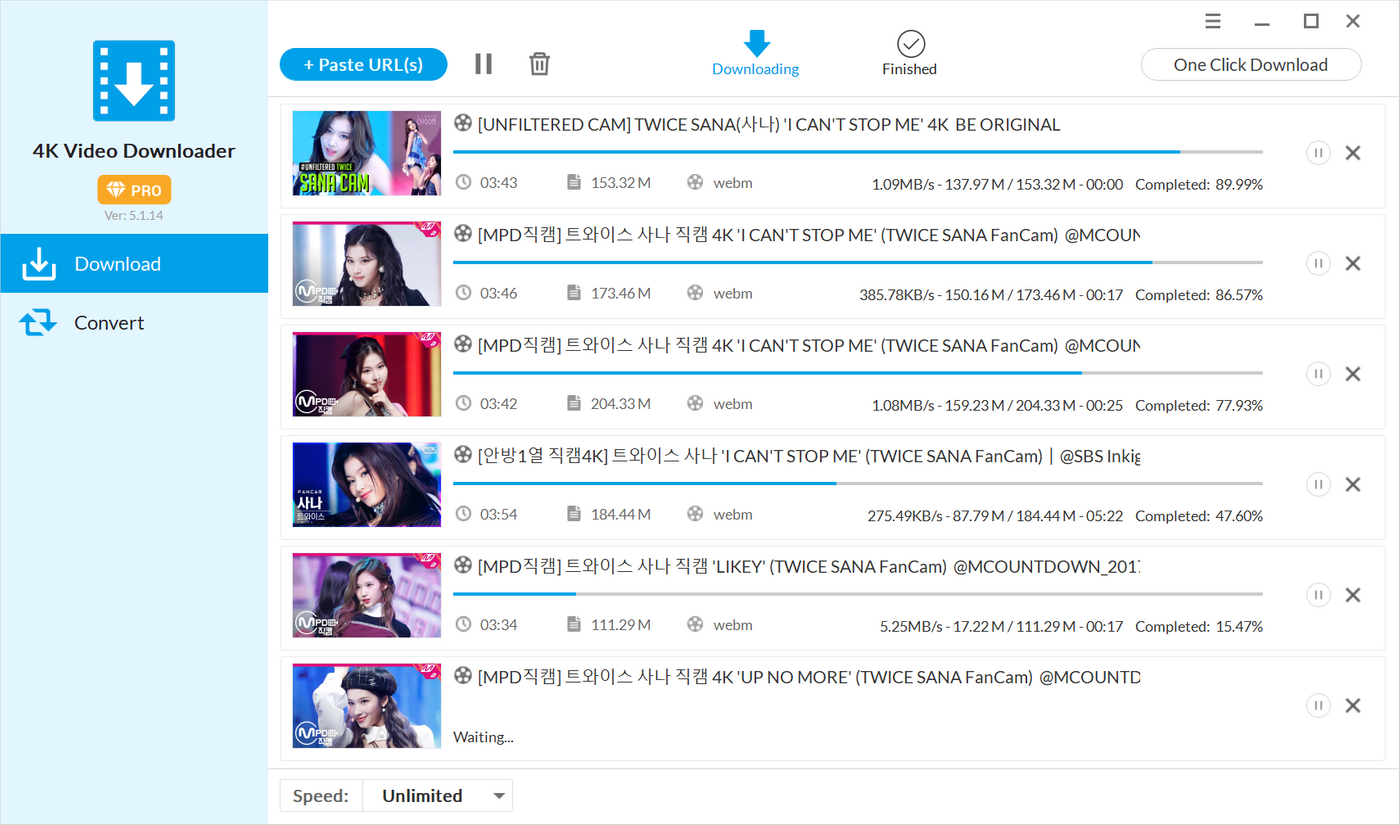This screenshot has width=1400, height=825.
Task: Click the "Ver: 5.1.14" version text
Action: click(x=134, y=215)
